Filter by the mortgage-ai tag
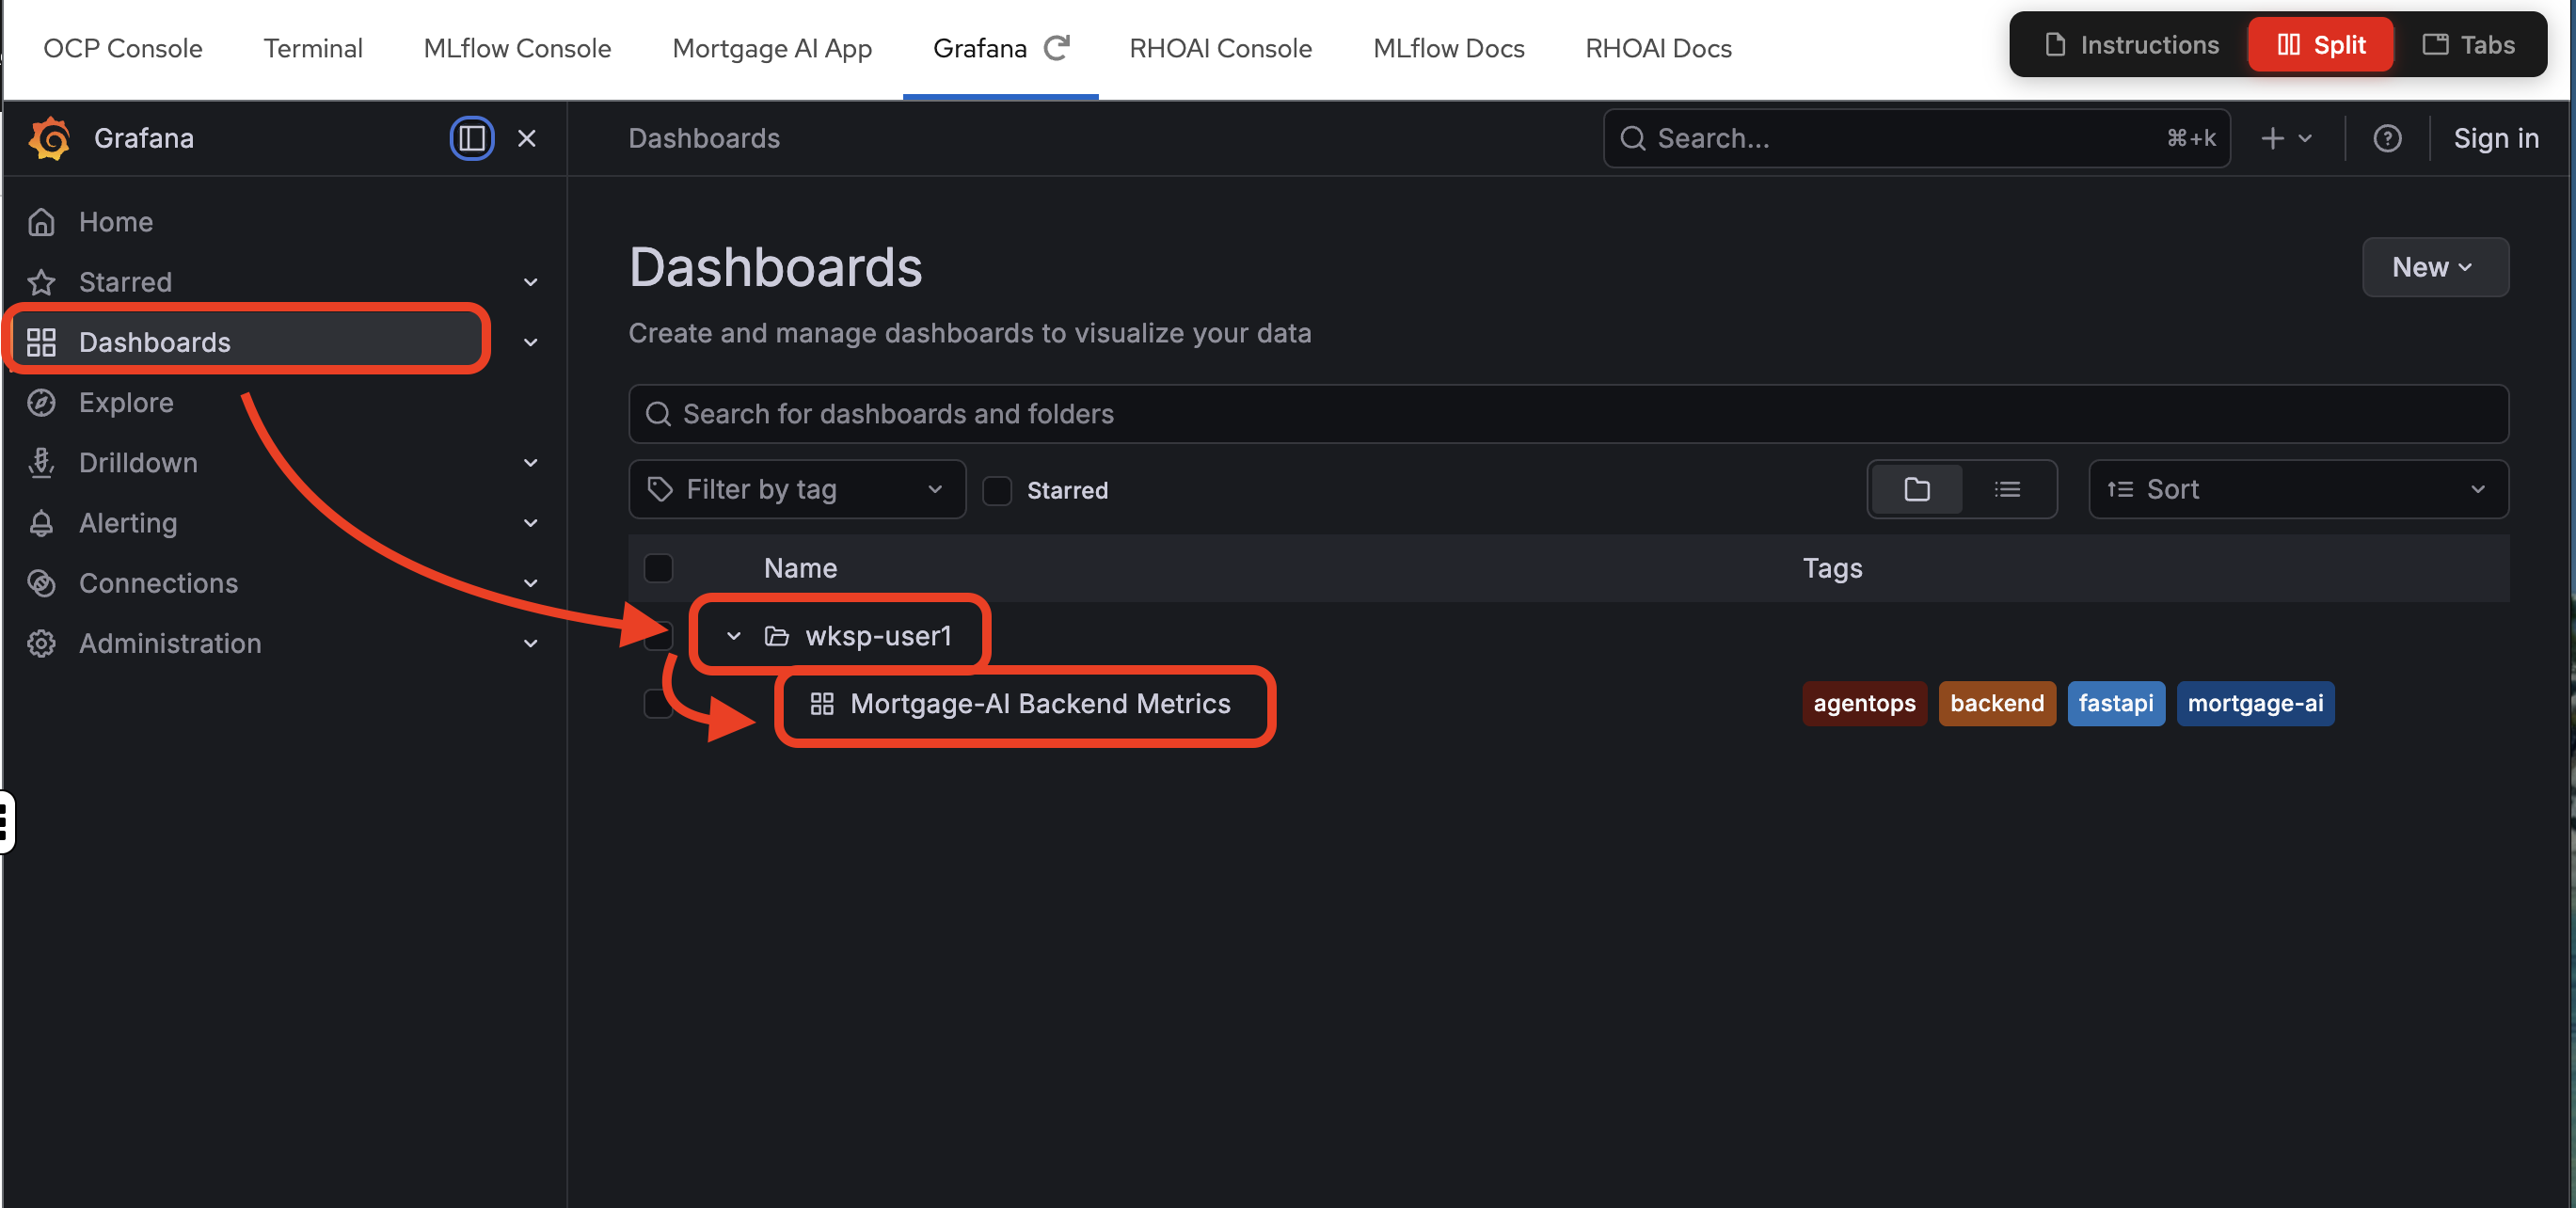Screen dimensions: 2576x1208 pyautogui.click(x=2254, y=703)
